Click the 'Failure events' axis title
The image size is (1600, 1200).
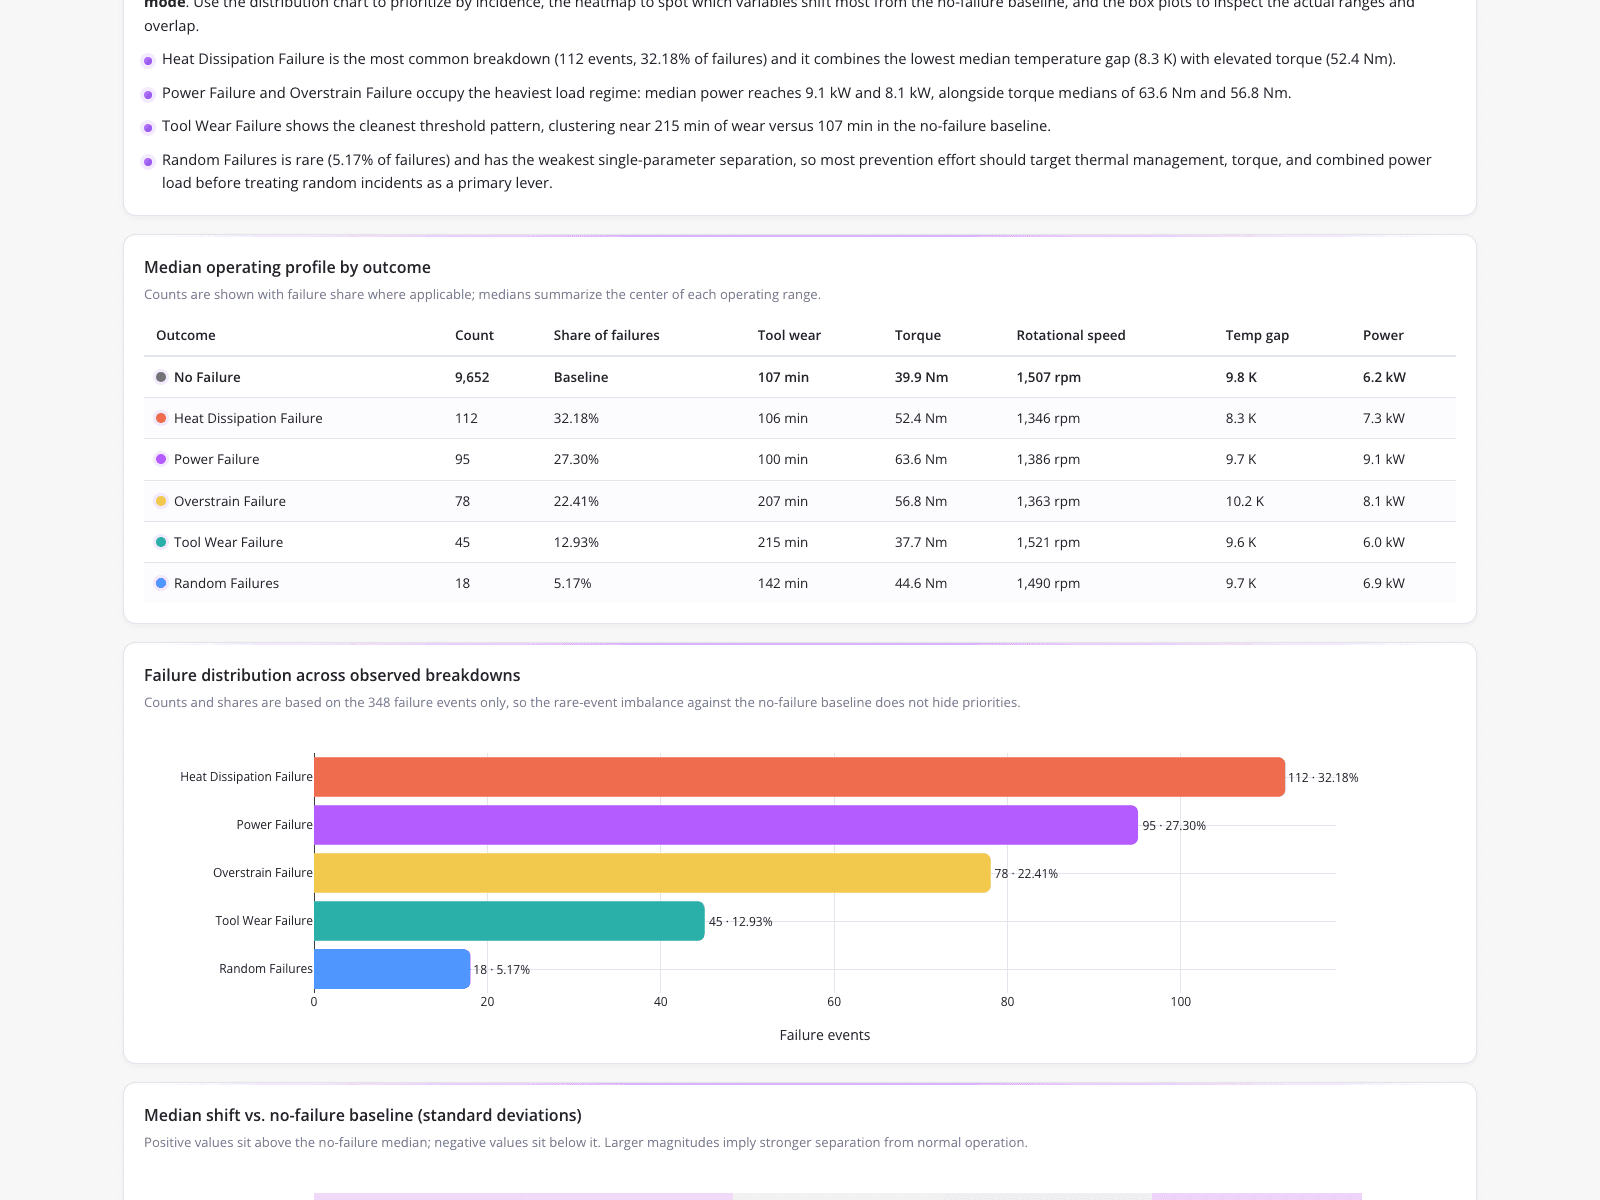tap(825, 1035)
